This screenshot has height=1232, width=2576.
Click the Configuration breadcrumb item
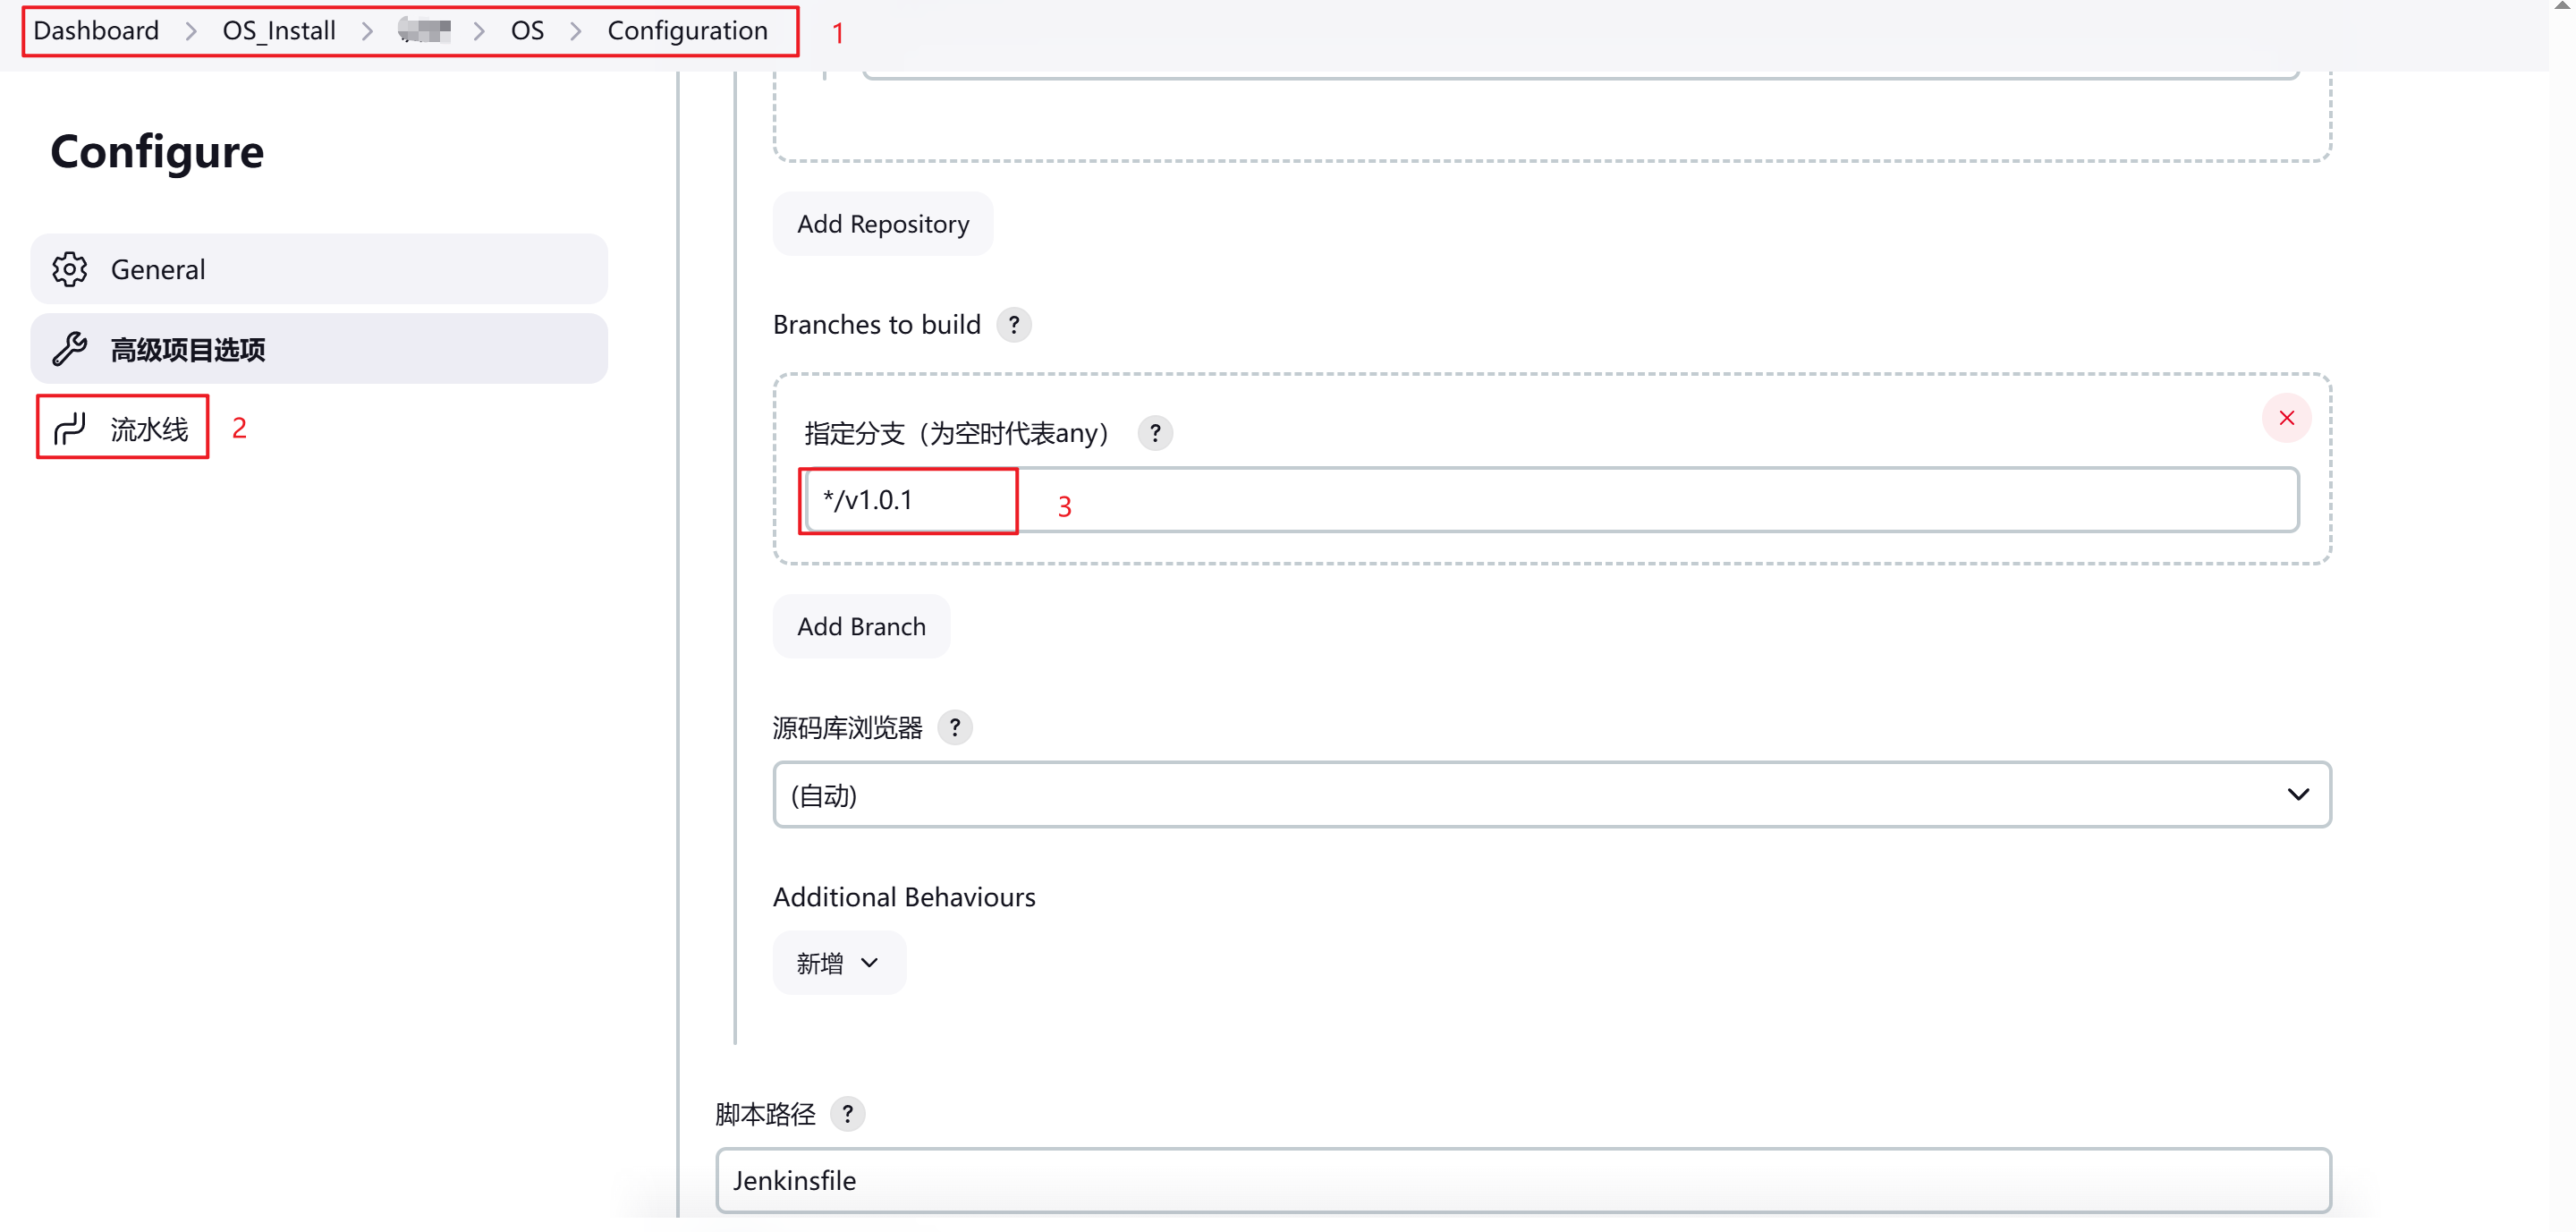[x=687, y=31]
